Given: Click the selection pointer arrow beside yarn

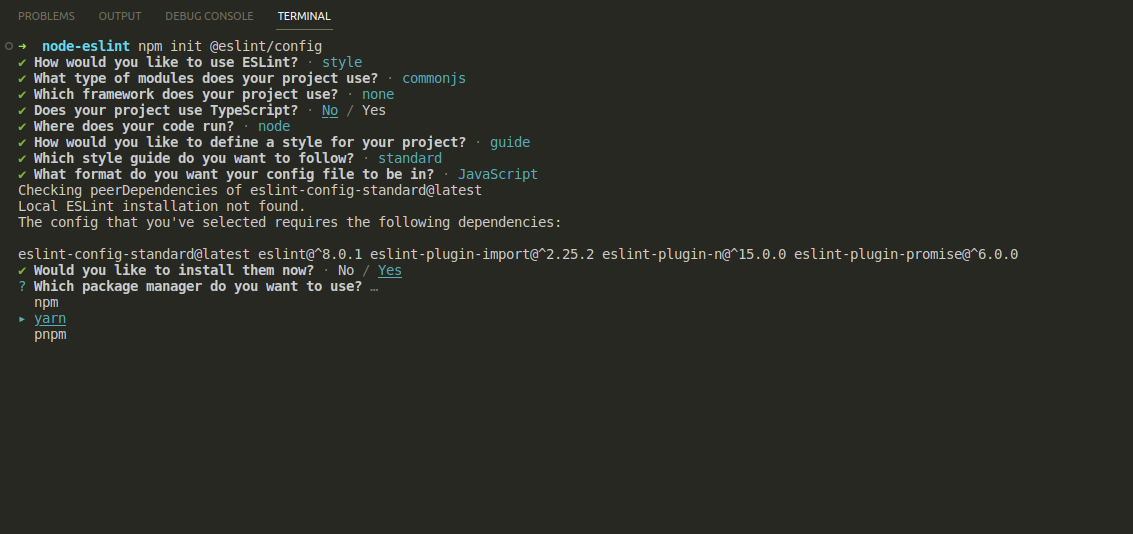Looking at the screenshot, I should (x=22, y=319).
